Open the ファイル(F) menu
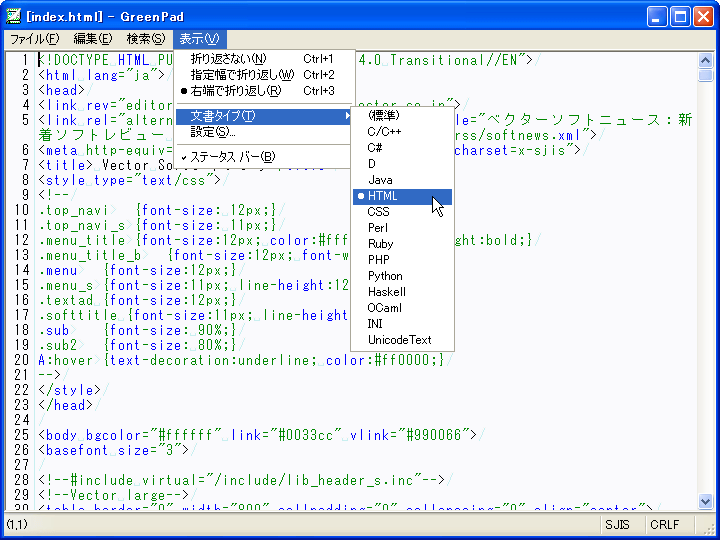The image size is (720, 540). pyautogui.click(x=35, y=39)
